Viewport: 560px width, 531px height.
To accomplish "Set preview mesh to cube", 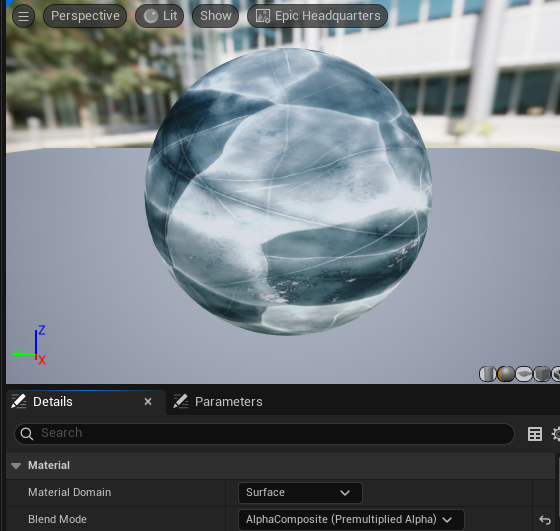I will 542,374.
